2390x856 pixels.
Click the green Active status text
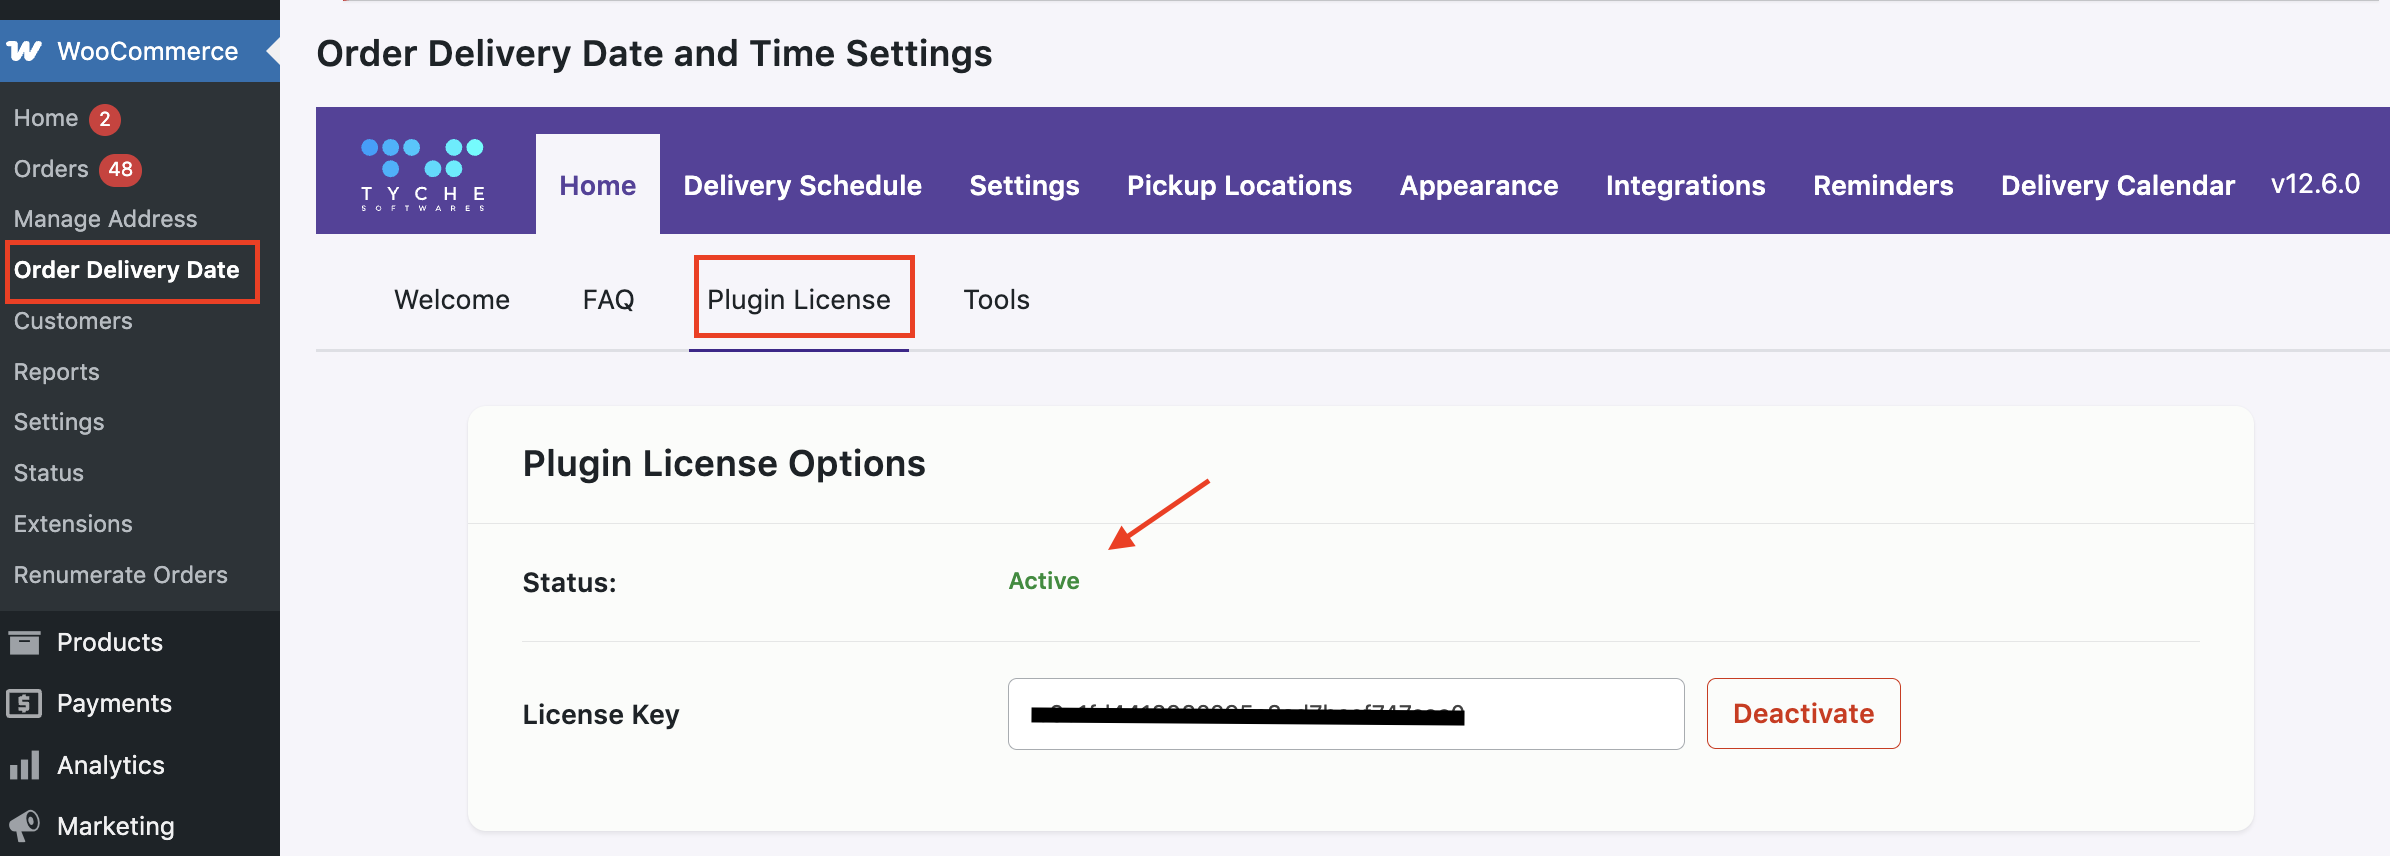pyautogui.click(x=1044, y=581)
